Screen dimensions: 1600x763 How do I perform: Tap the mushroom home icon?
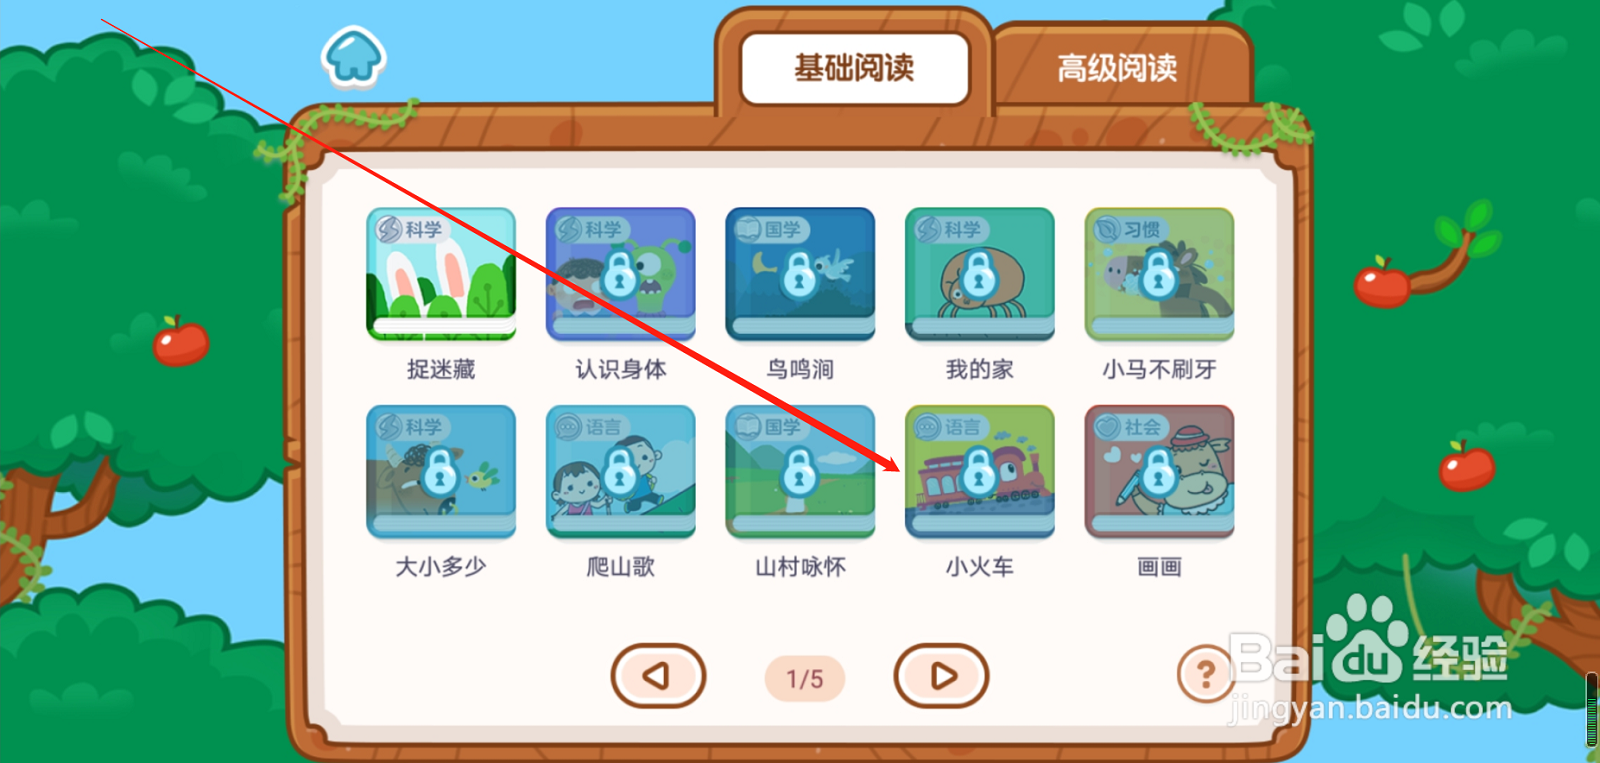(x=354, y=56)
